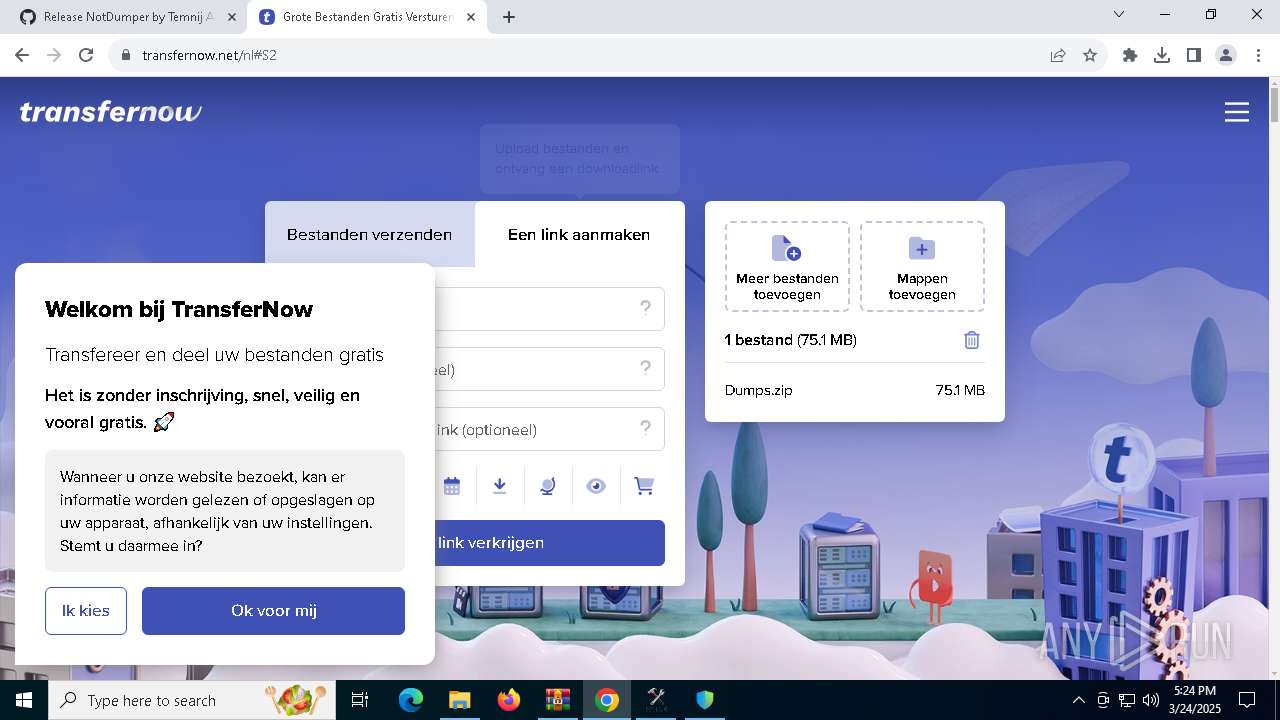Click taskbar search box

[x=192, y=700]
